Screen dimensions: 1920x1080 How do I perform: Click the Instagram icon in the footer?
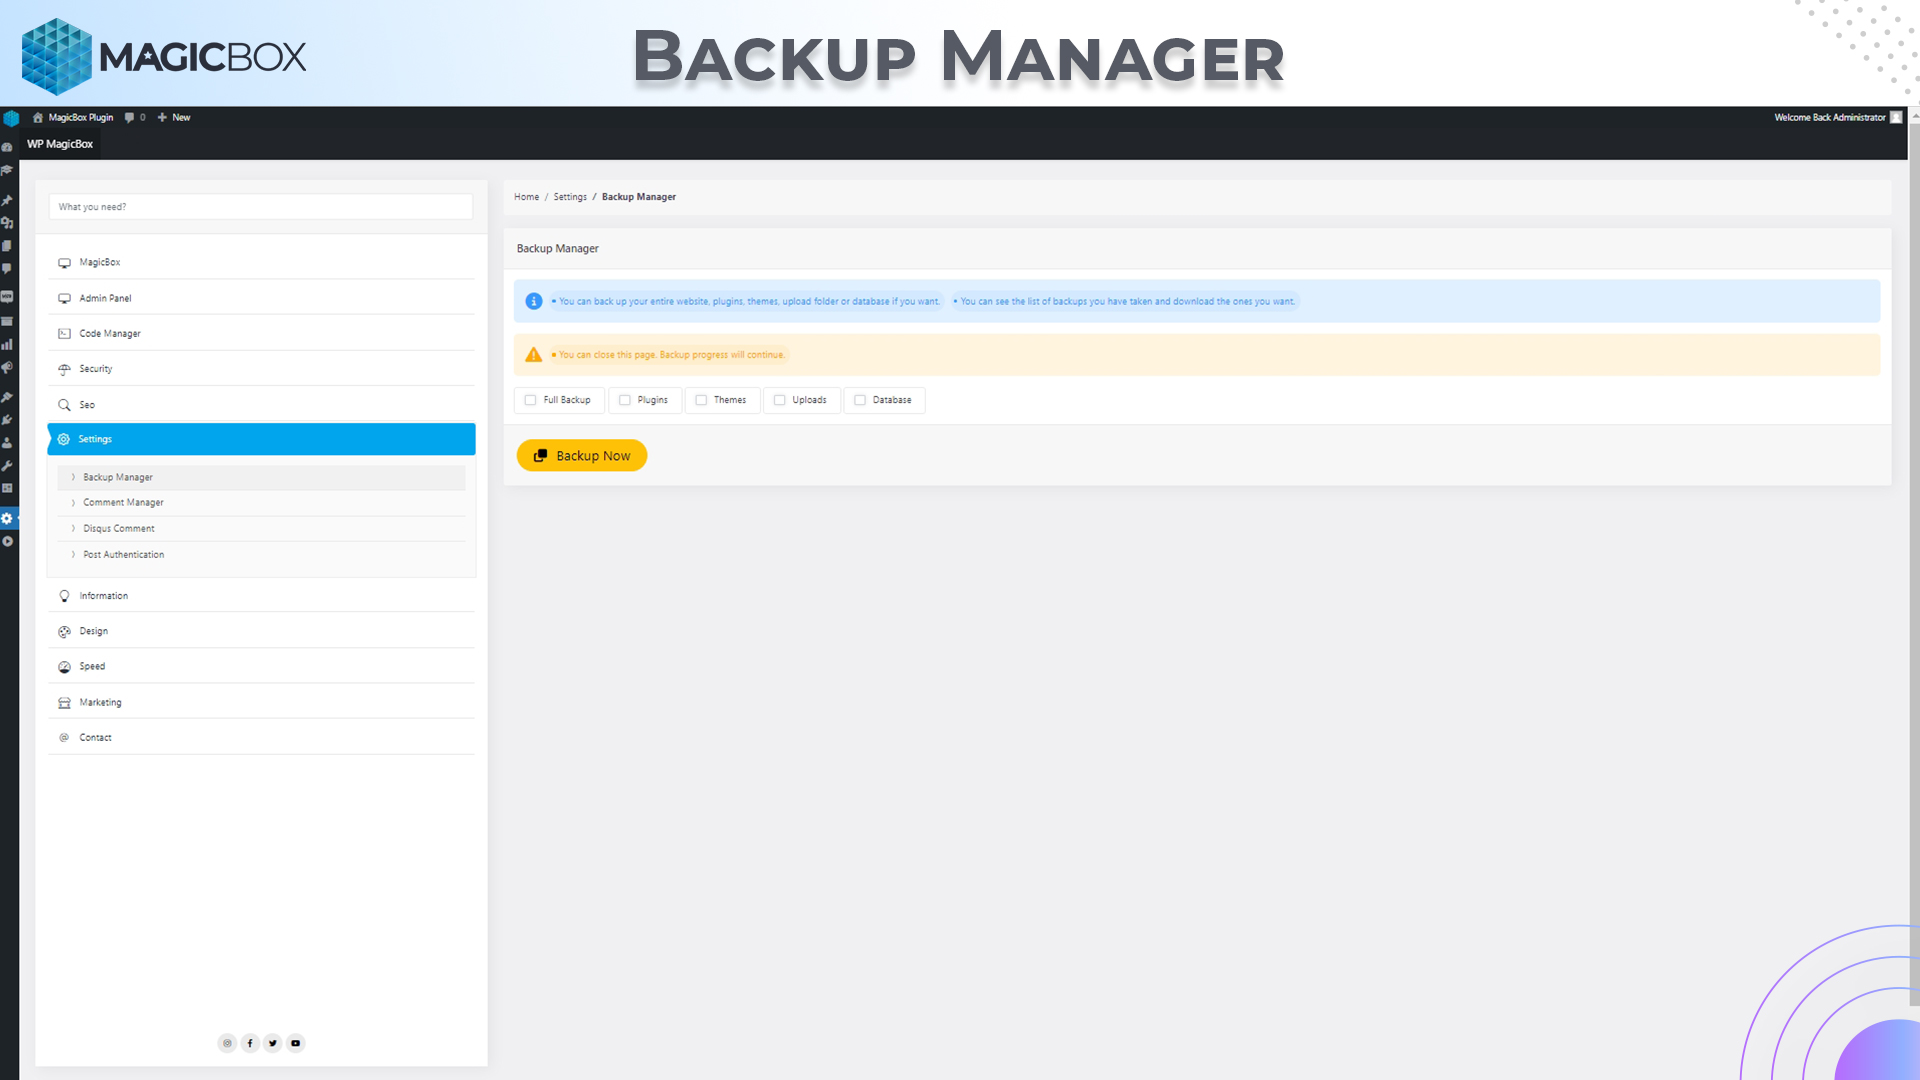[x=227, y=1043]
